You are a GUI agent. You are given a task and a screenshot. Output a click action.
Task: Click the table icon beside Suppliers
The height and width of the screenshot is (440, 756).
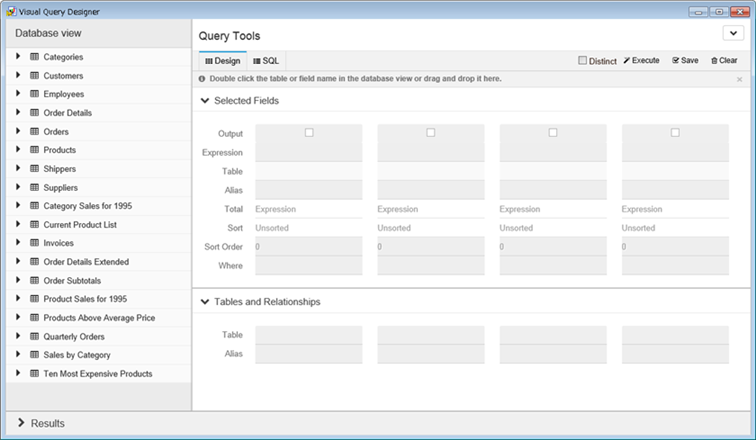click(x=34, y=187)
